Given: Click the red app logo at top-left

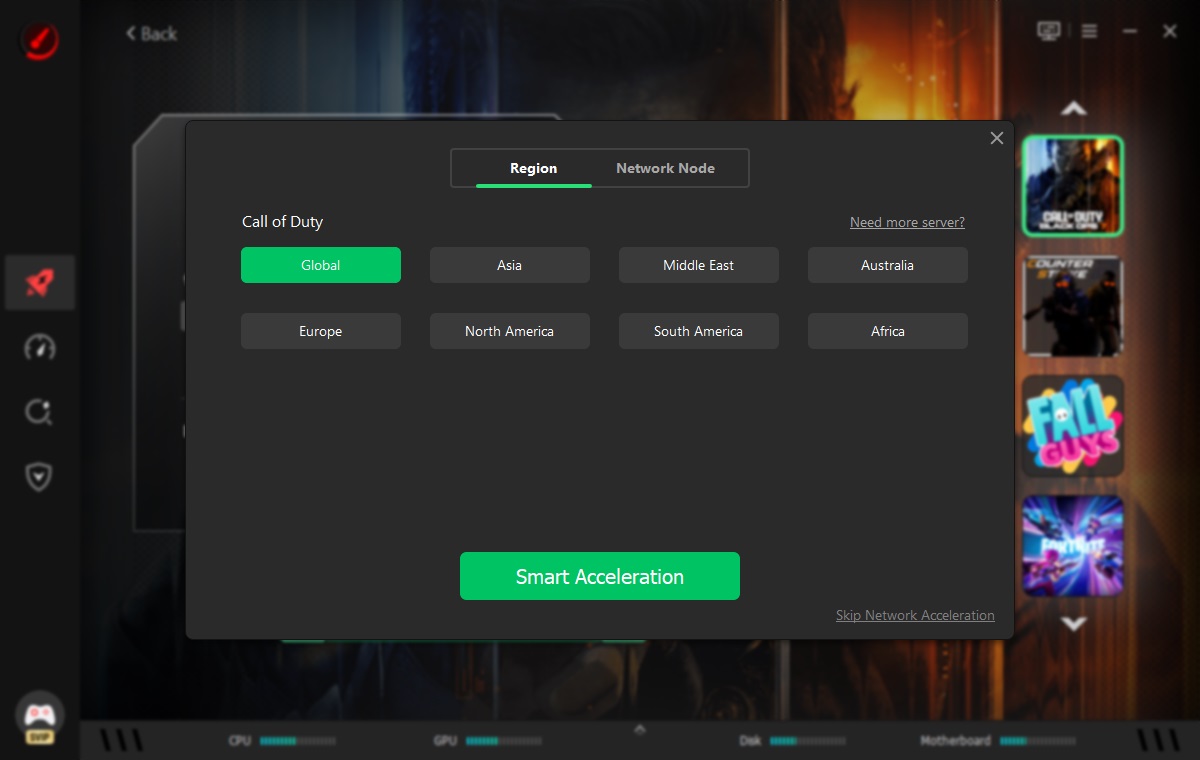Looking at the screenshot, I should pyautogui.click(x=39, y=41).
